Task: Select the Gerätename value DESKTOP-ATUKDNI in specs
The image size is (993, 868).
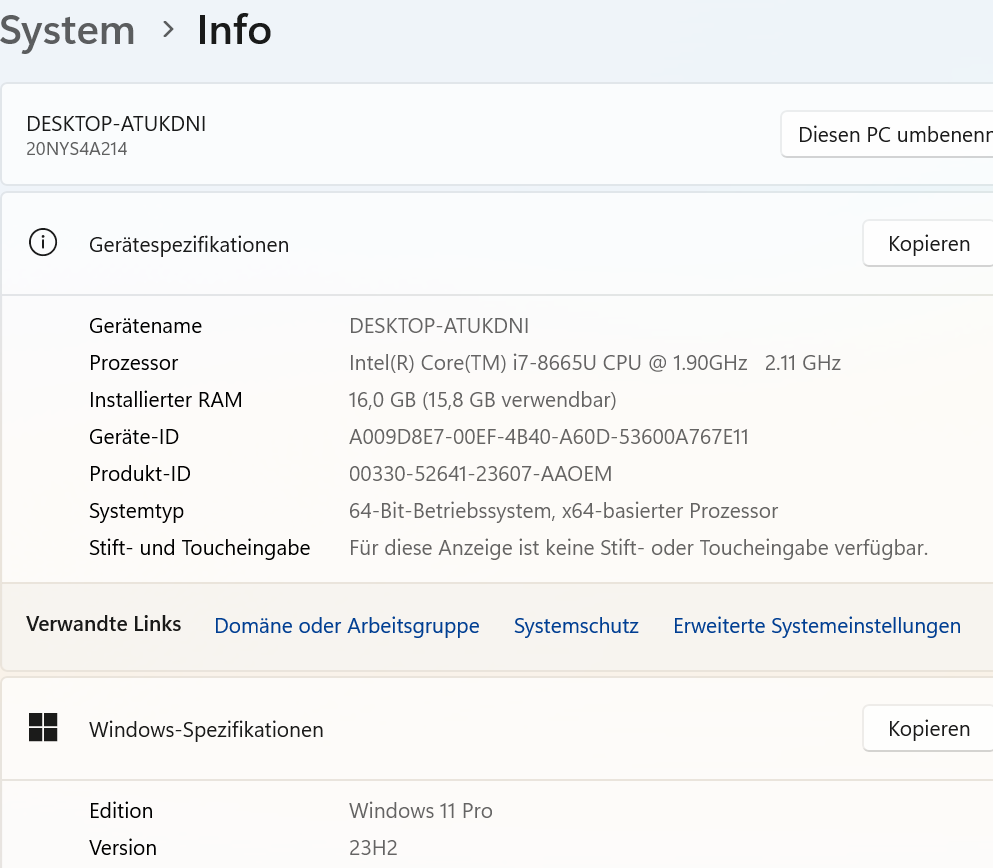Action: pos(439,326)
